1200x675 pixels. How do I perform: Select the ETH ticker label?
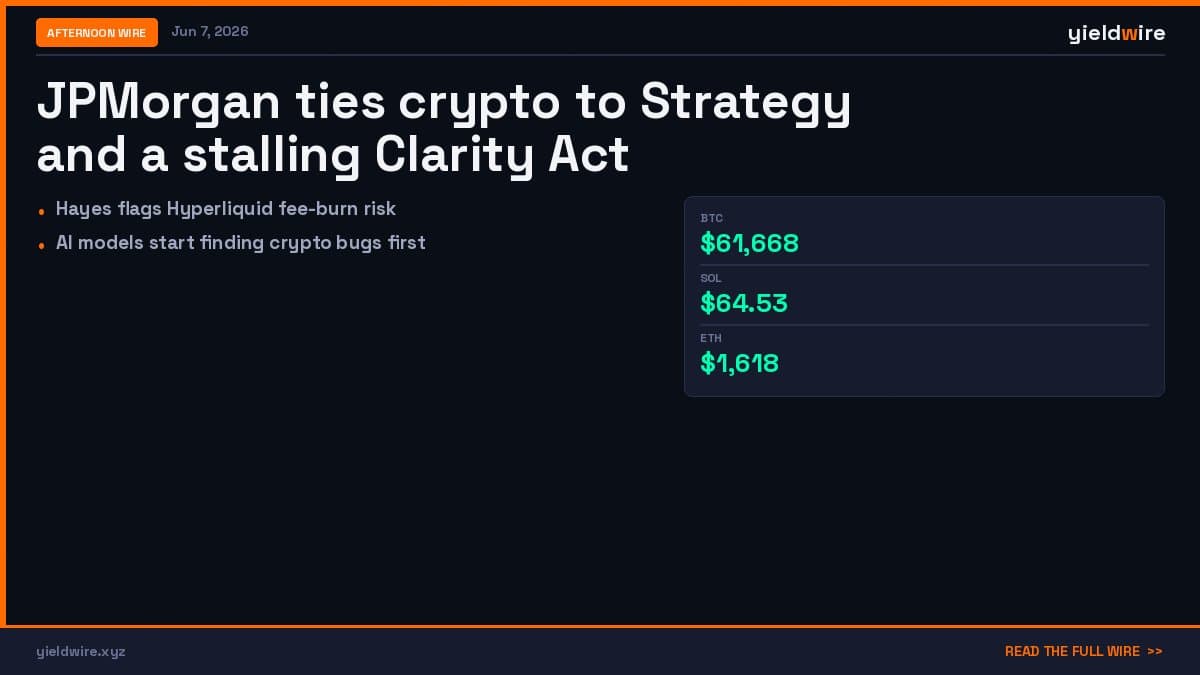[x=711, y=338]
